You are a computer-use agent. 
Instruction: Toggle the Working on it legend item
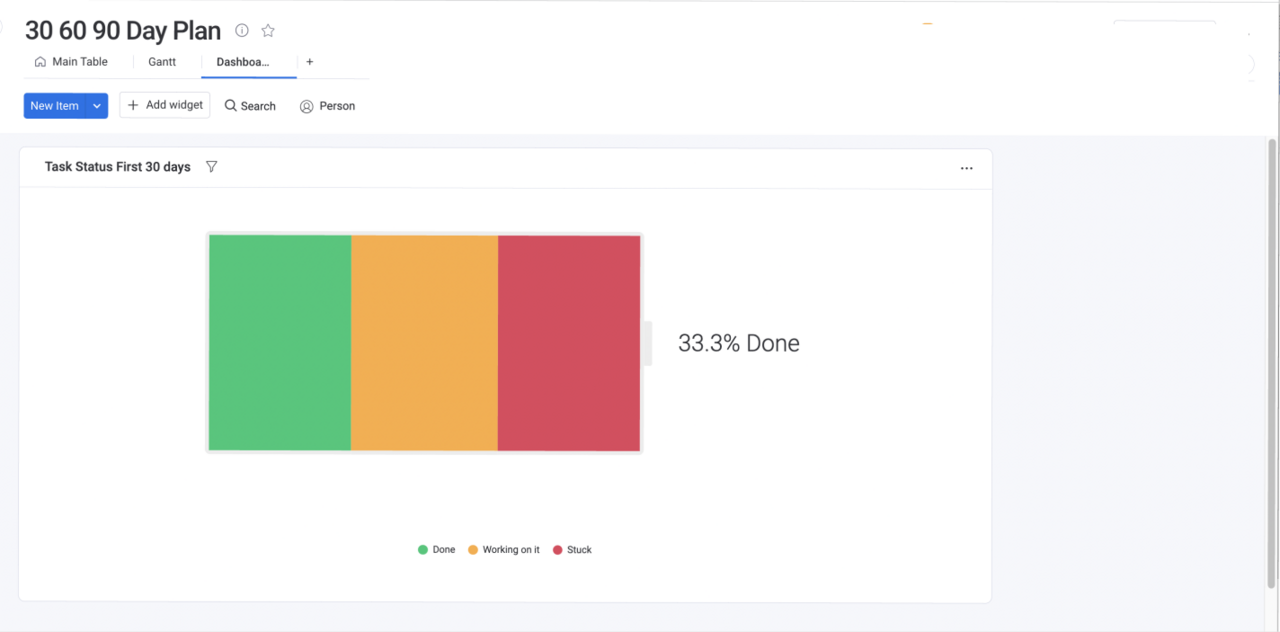click(504, 550)
